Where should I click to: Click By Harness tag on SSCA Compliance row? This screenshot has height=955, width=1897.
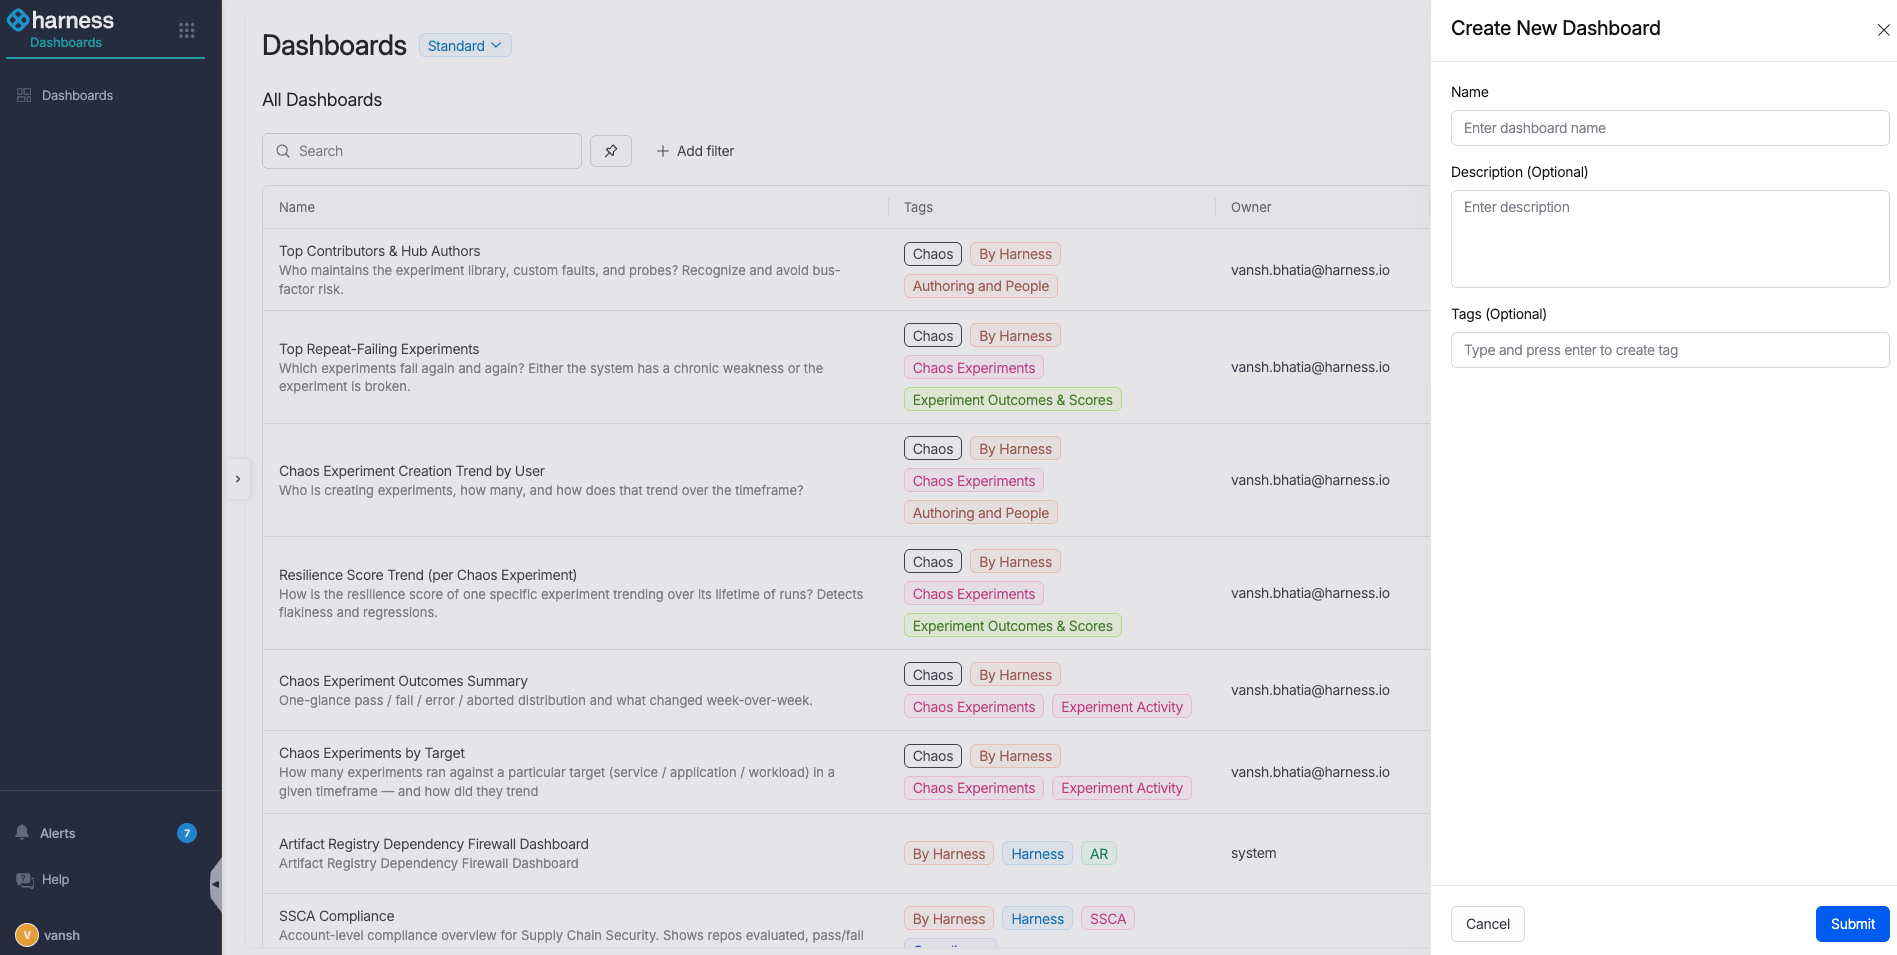pos(949,919)
